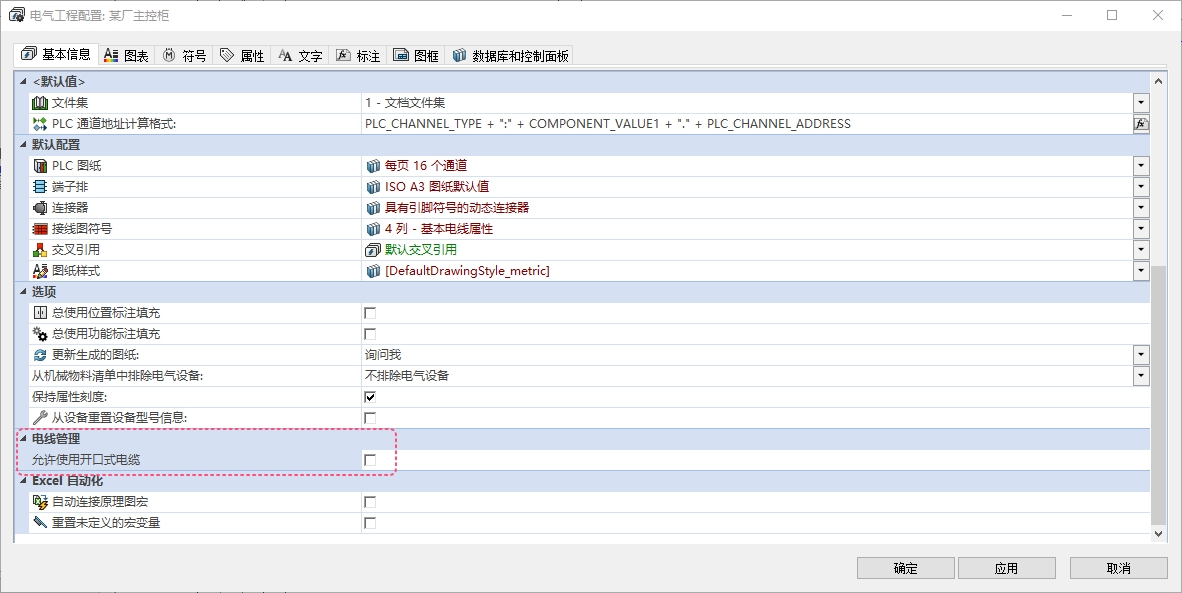Collapse the 默认配置 section
Screen dimensions: 1182x593
(22, 145)
